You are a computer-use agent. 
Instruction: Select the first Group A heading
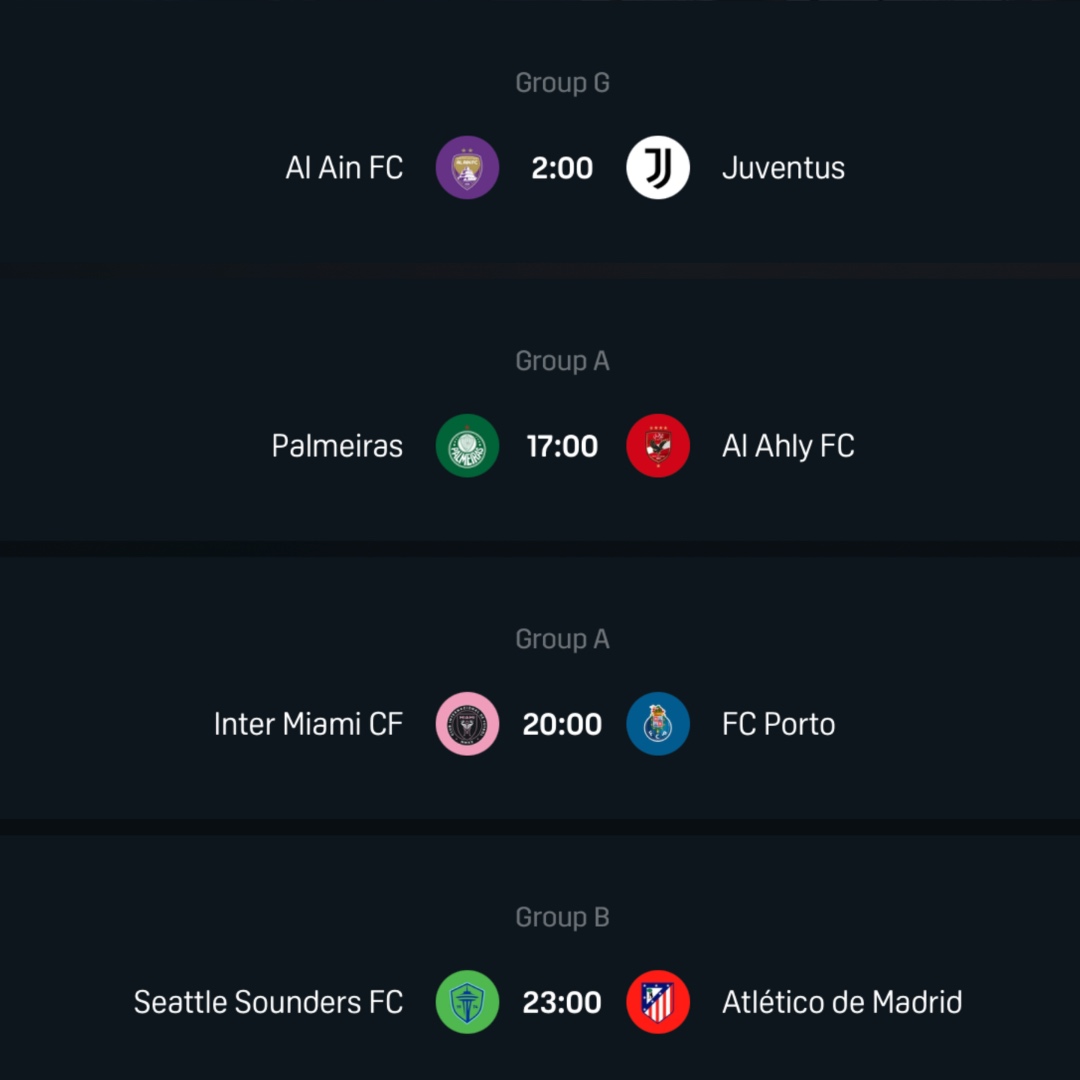coord(562,360)
